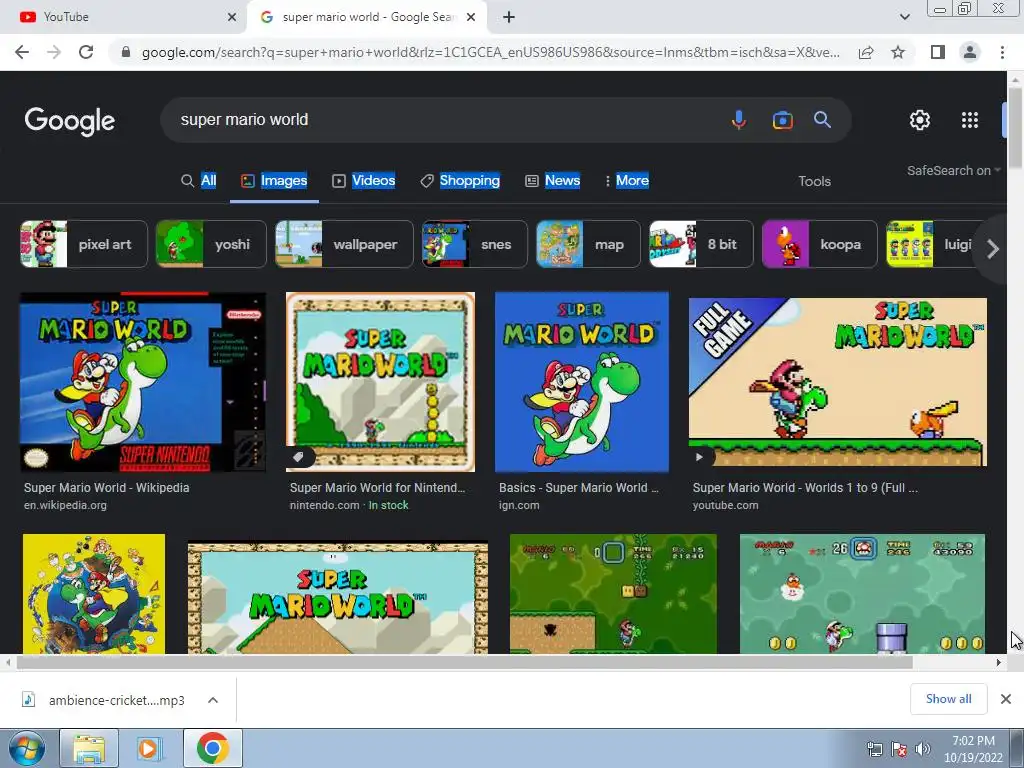Open the tab search dropdown arrow
This screenshot has height=768, width=1024.
coord(904,17)
